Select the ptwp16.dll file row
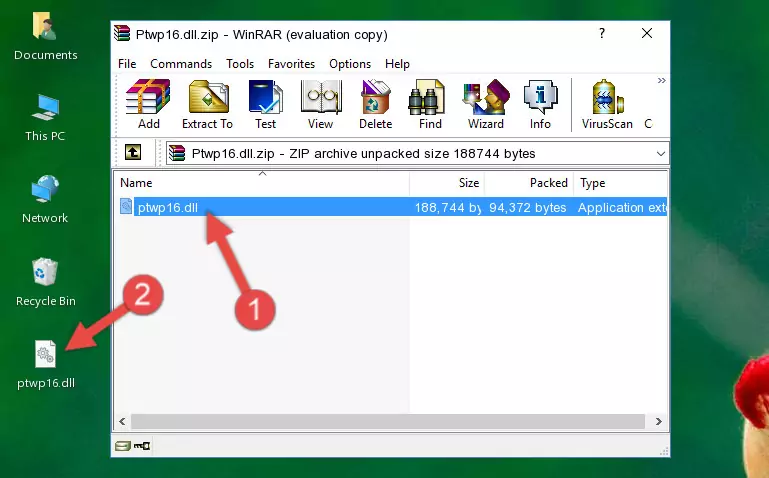This screenshot has width=769, height=478. pos(391,207)
